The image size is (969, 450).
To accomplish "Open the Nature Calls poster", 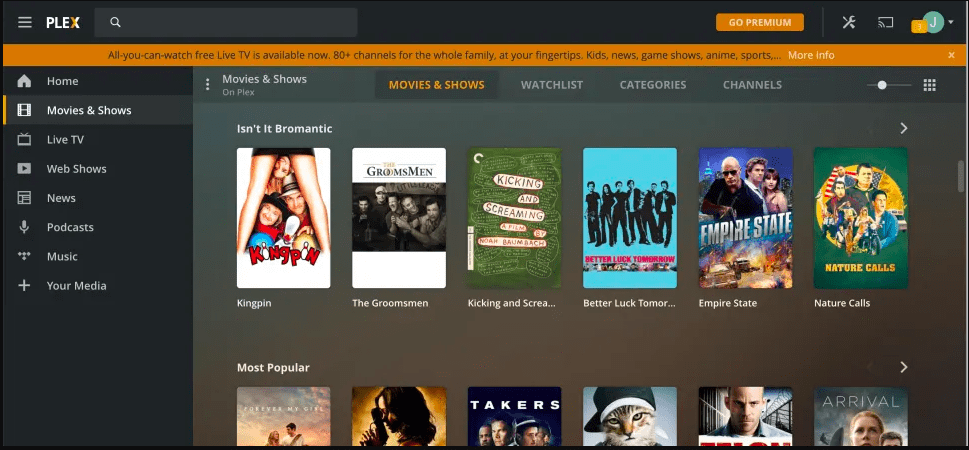I will pyautogui.click(x=861, y=218).
